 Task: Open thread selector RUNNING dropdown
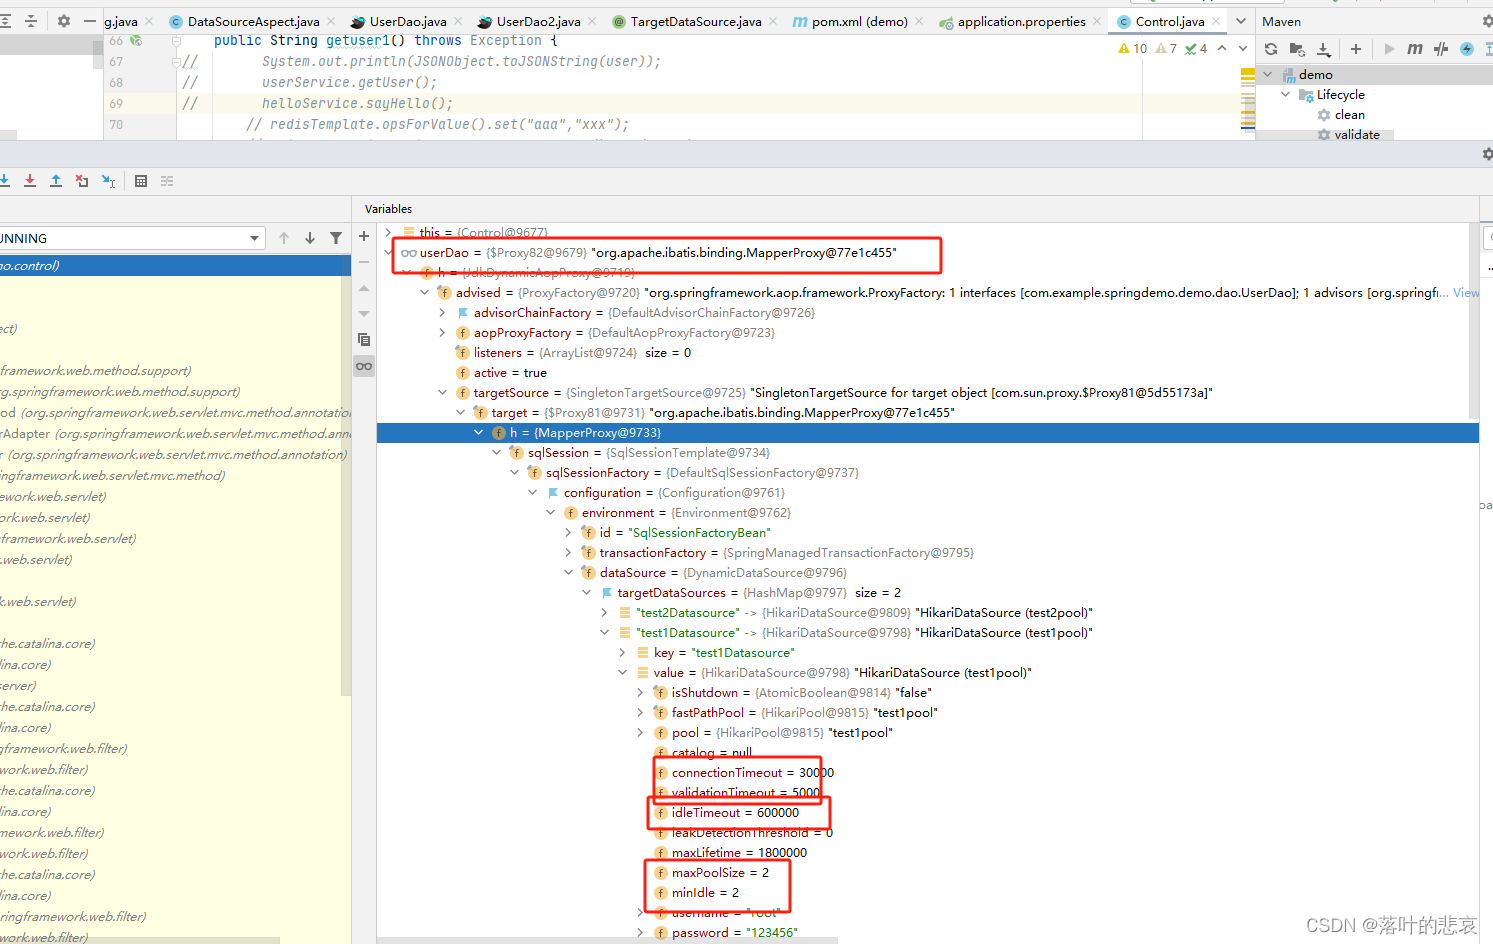point(255,238)
